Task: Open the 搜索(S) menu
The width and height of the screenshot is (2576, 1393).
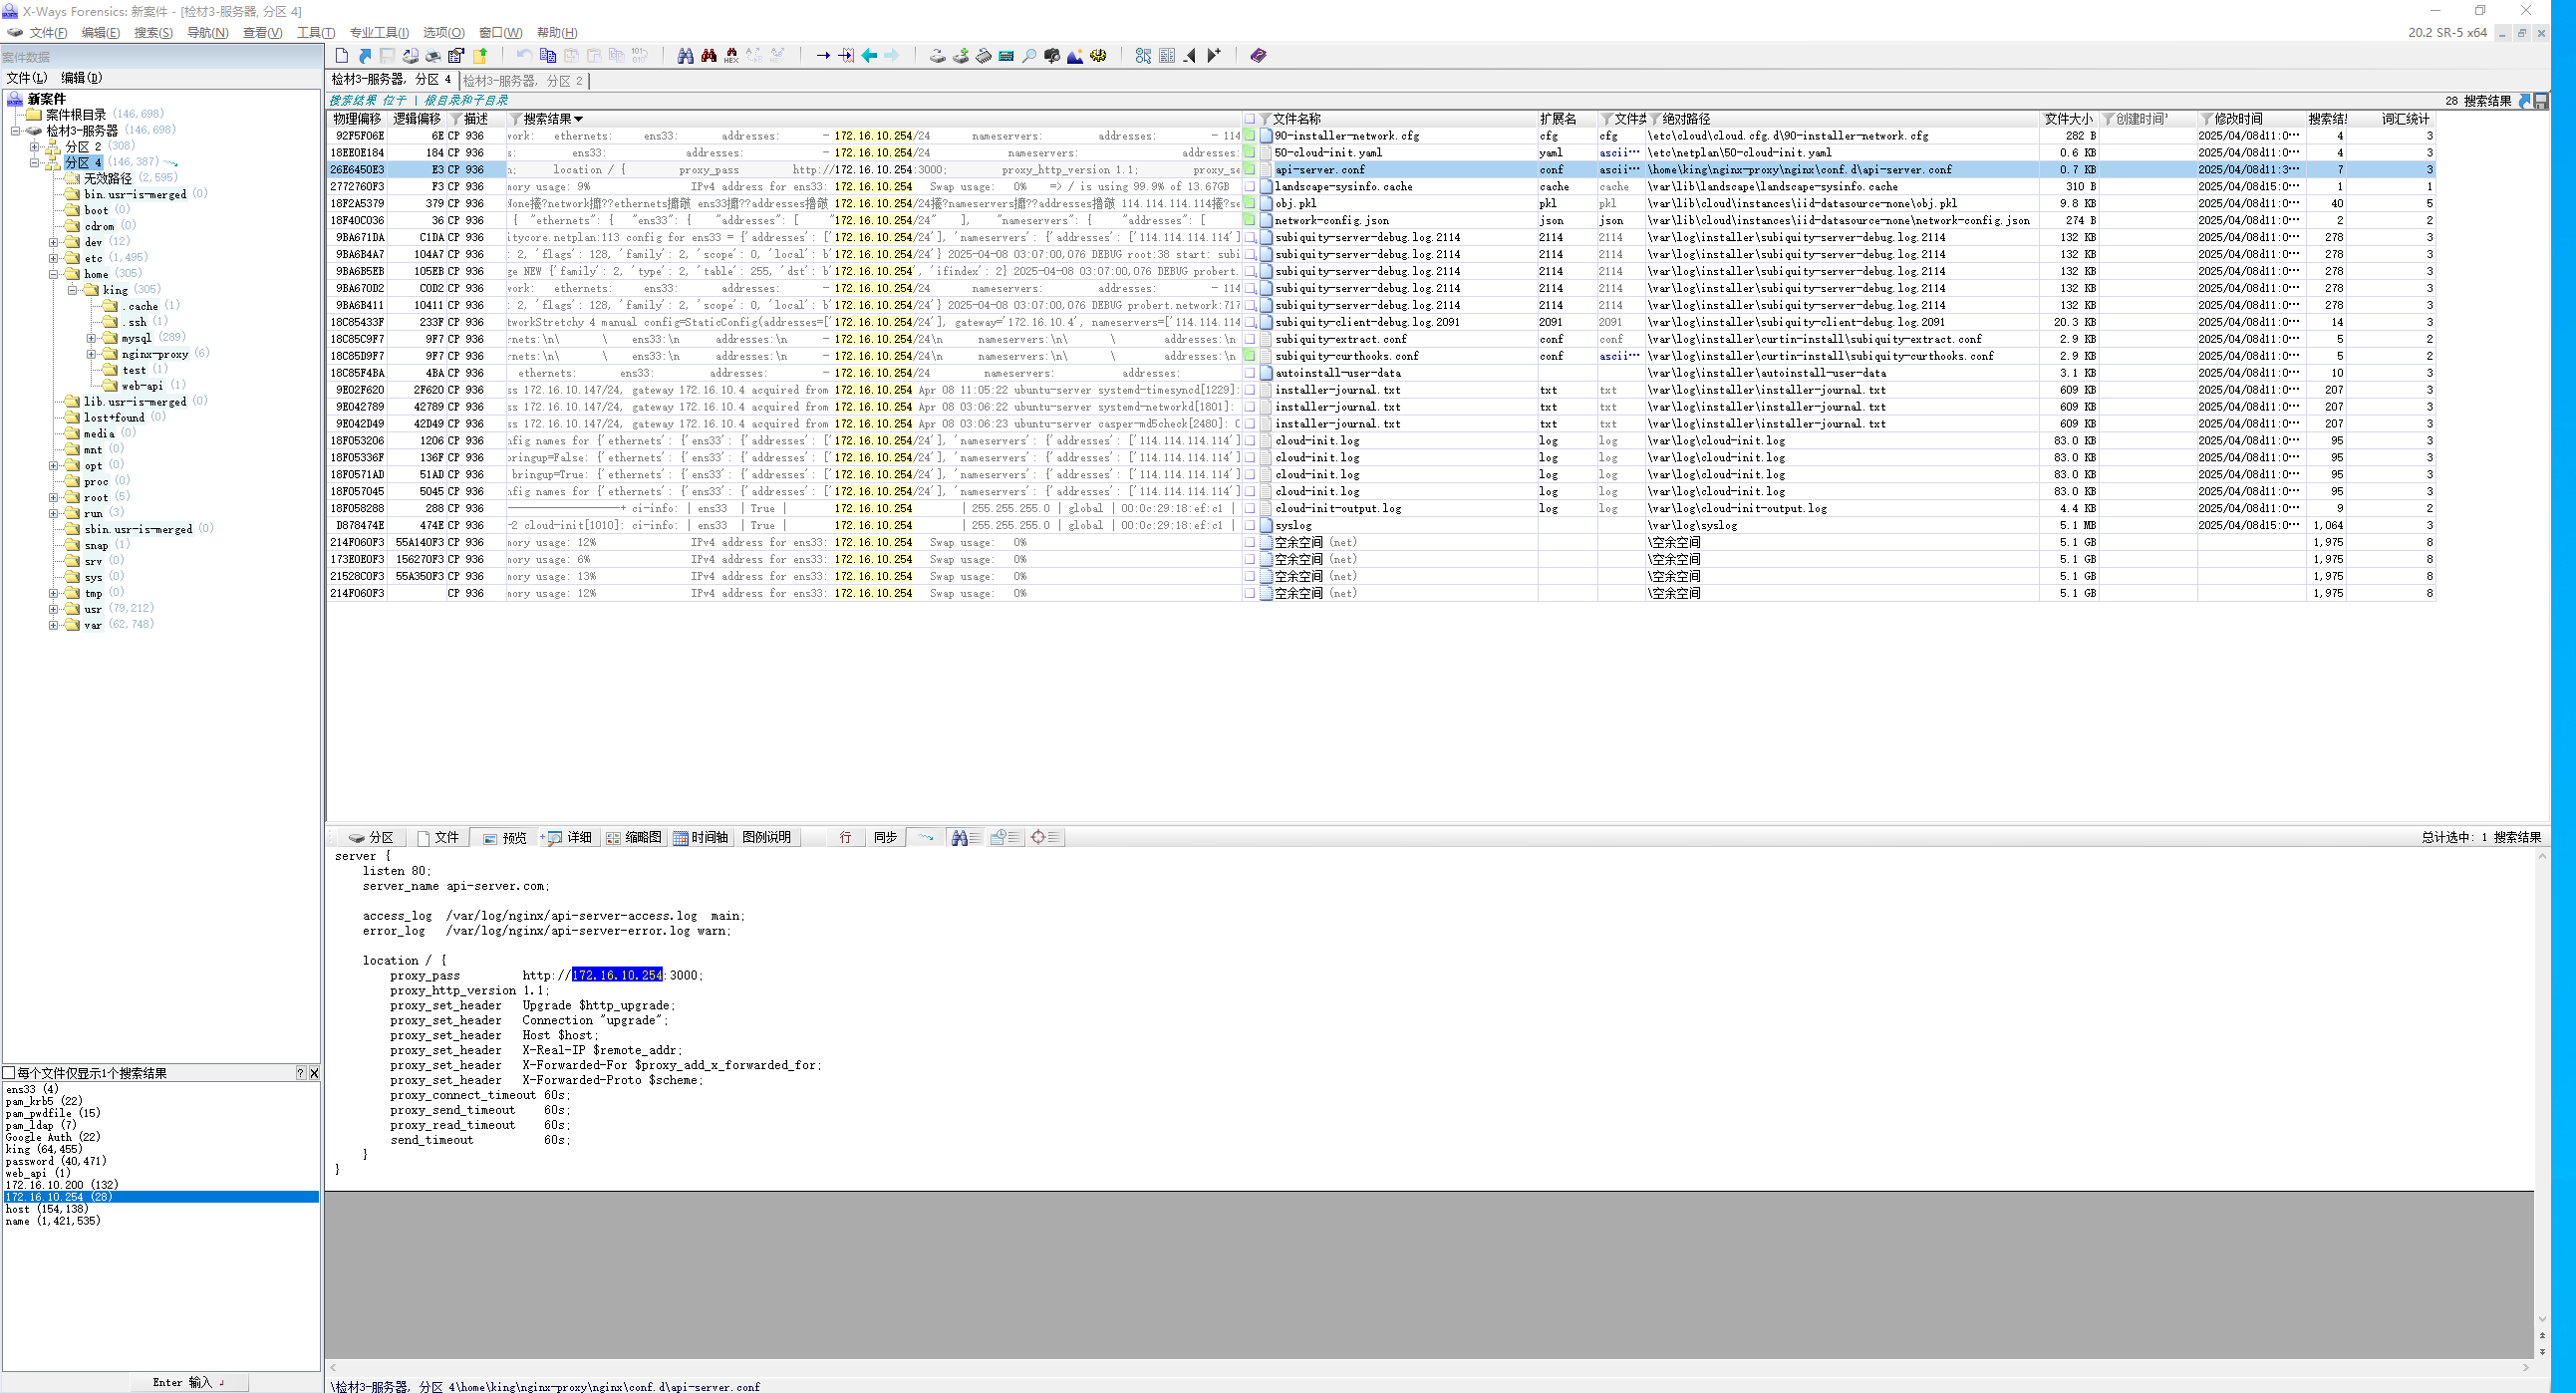Action: (x=153, y=33)
